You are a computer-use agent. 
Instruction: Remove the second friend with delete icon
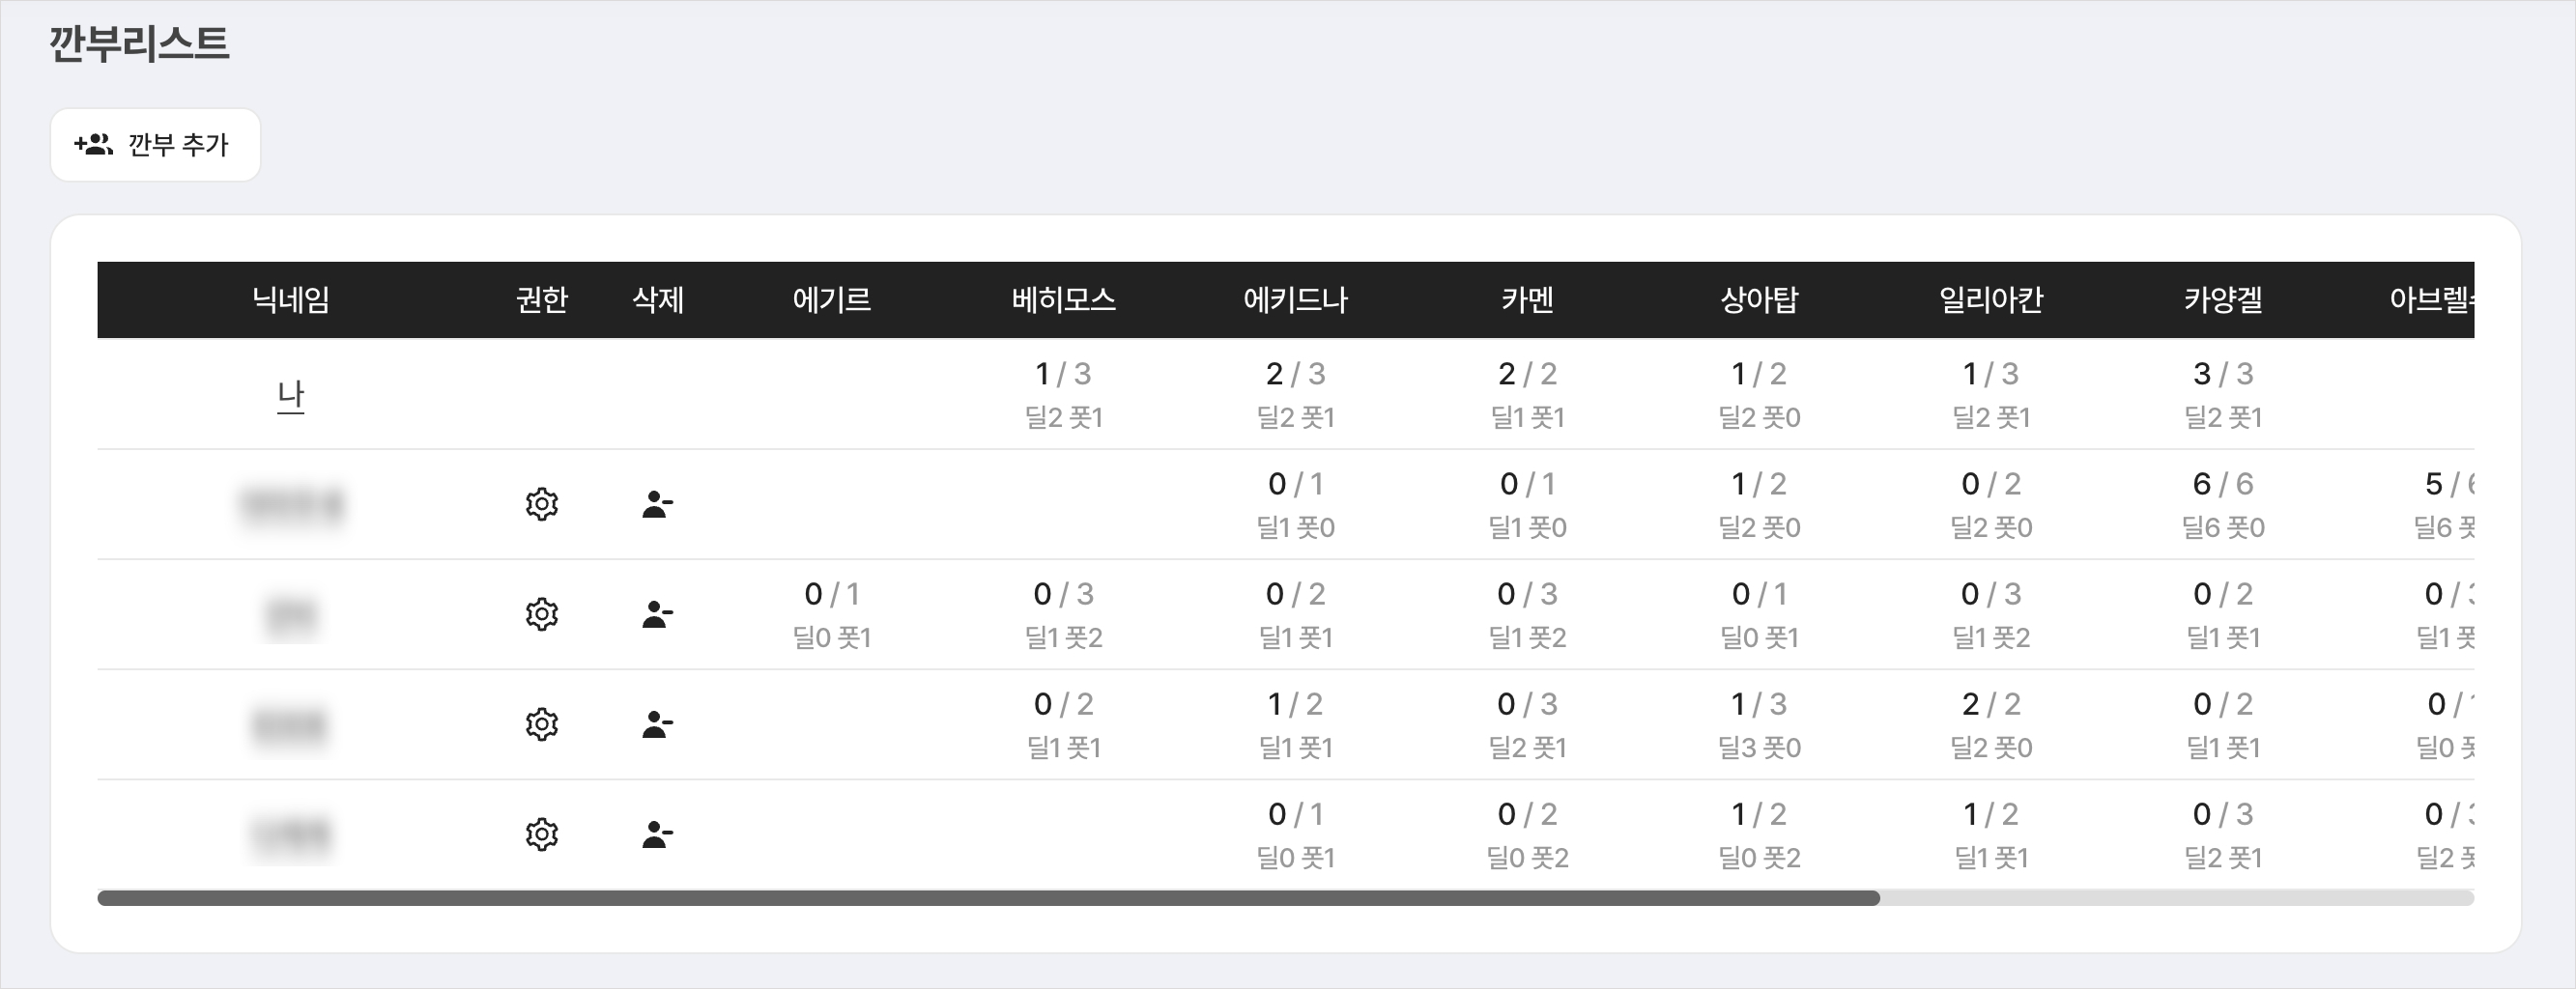coord(657,614)
